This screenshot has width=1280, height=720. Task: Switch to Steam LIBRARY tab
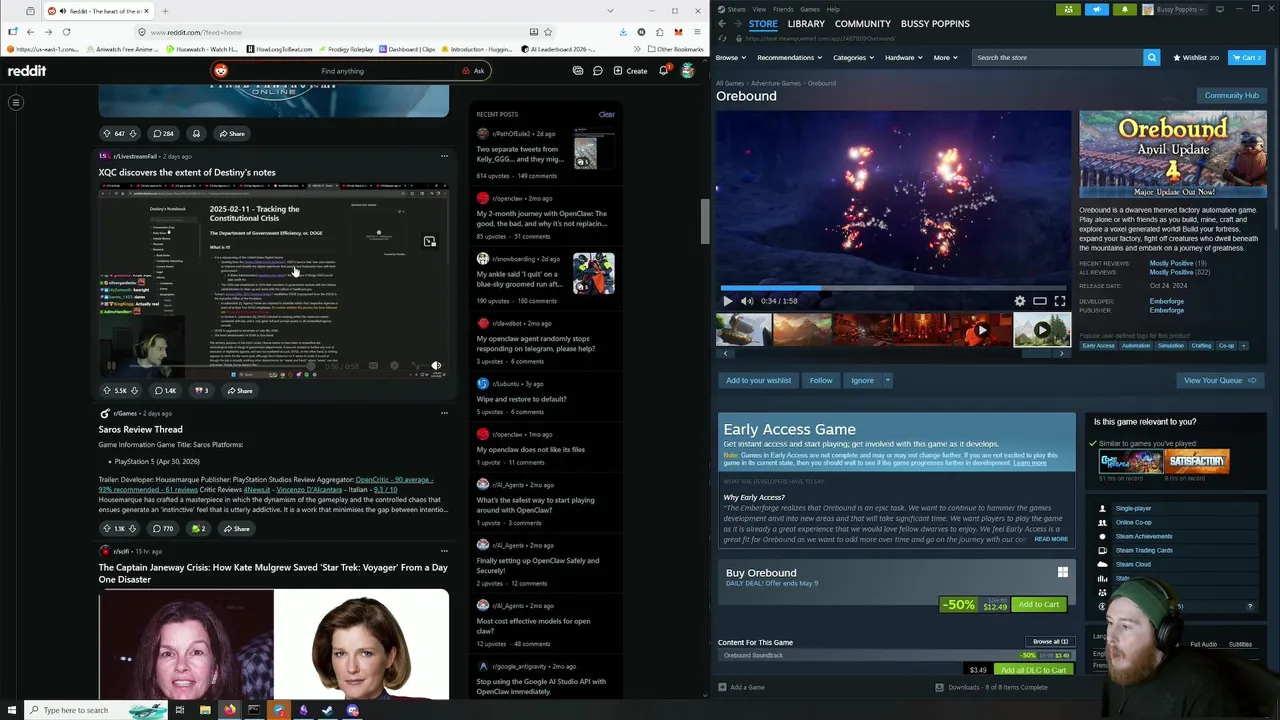click(x=806, y=23)
